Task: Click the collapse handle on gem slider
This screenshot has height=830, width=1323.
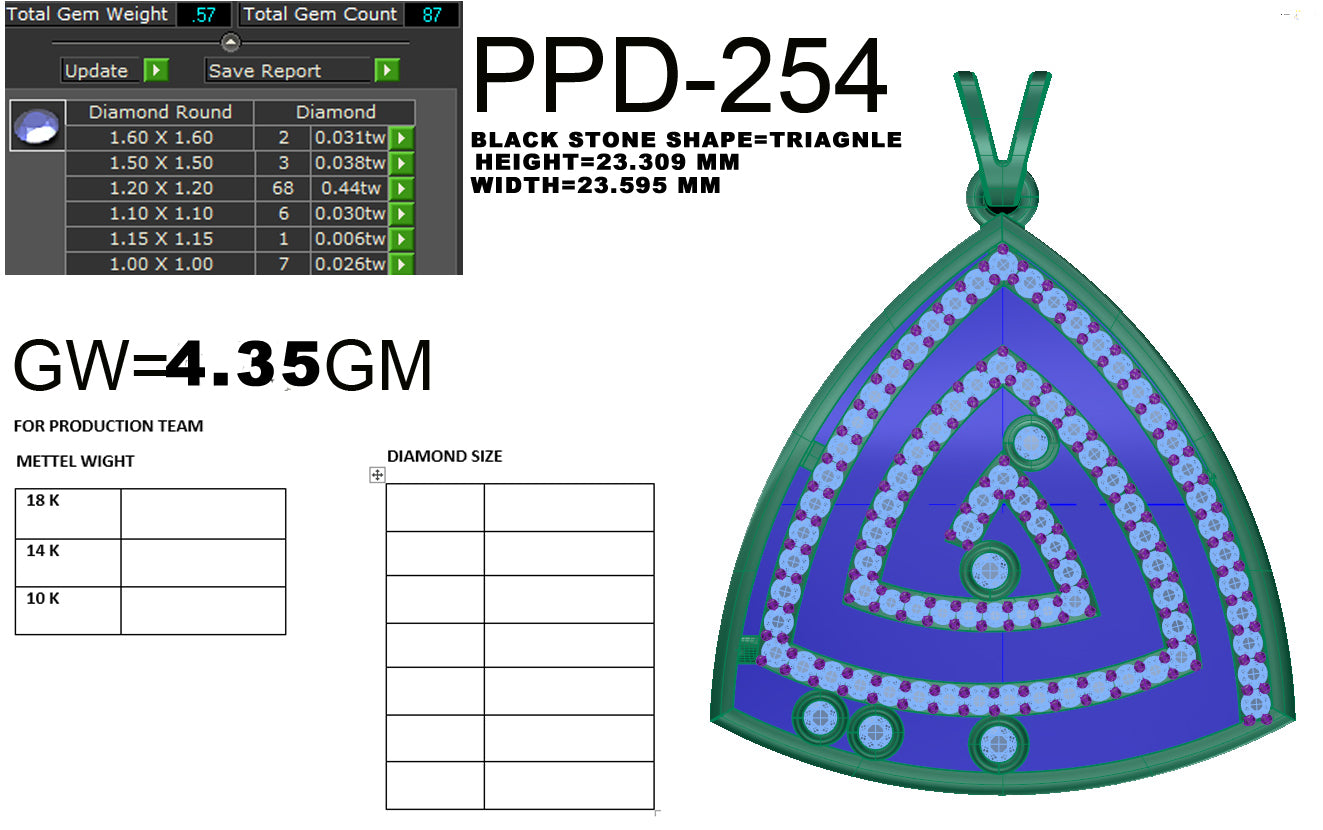Action: coord(231,42)
